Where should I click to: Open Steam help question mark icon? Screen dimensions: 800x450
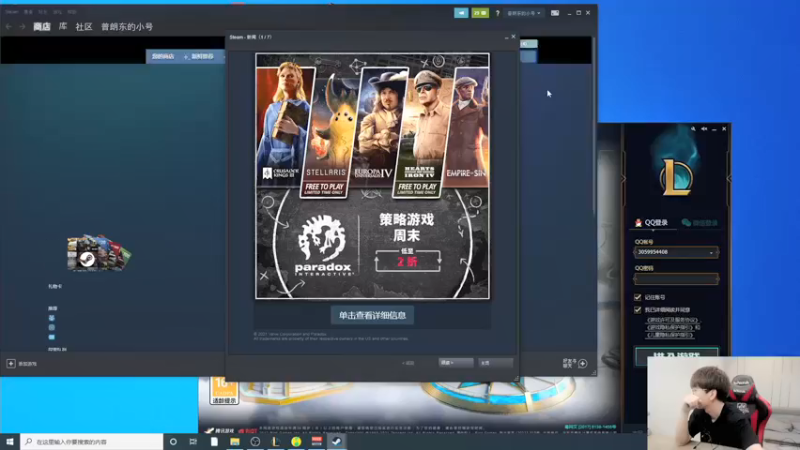point(497,13)
